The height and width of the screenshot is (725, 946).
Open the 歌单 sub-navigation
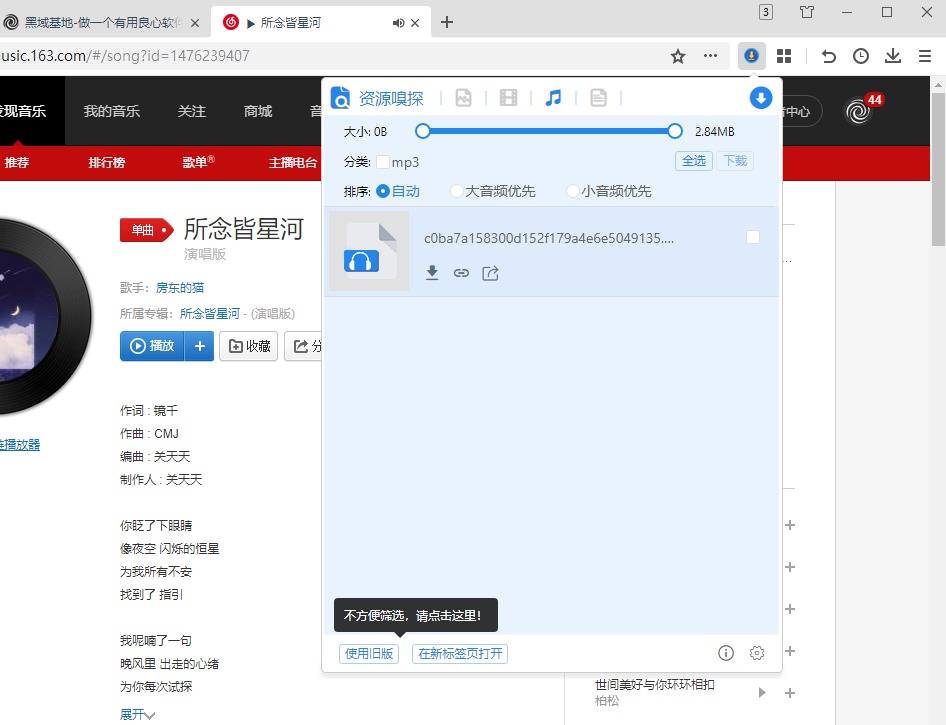[x=198, y=162]
